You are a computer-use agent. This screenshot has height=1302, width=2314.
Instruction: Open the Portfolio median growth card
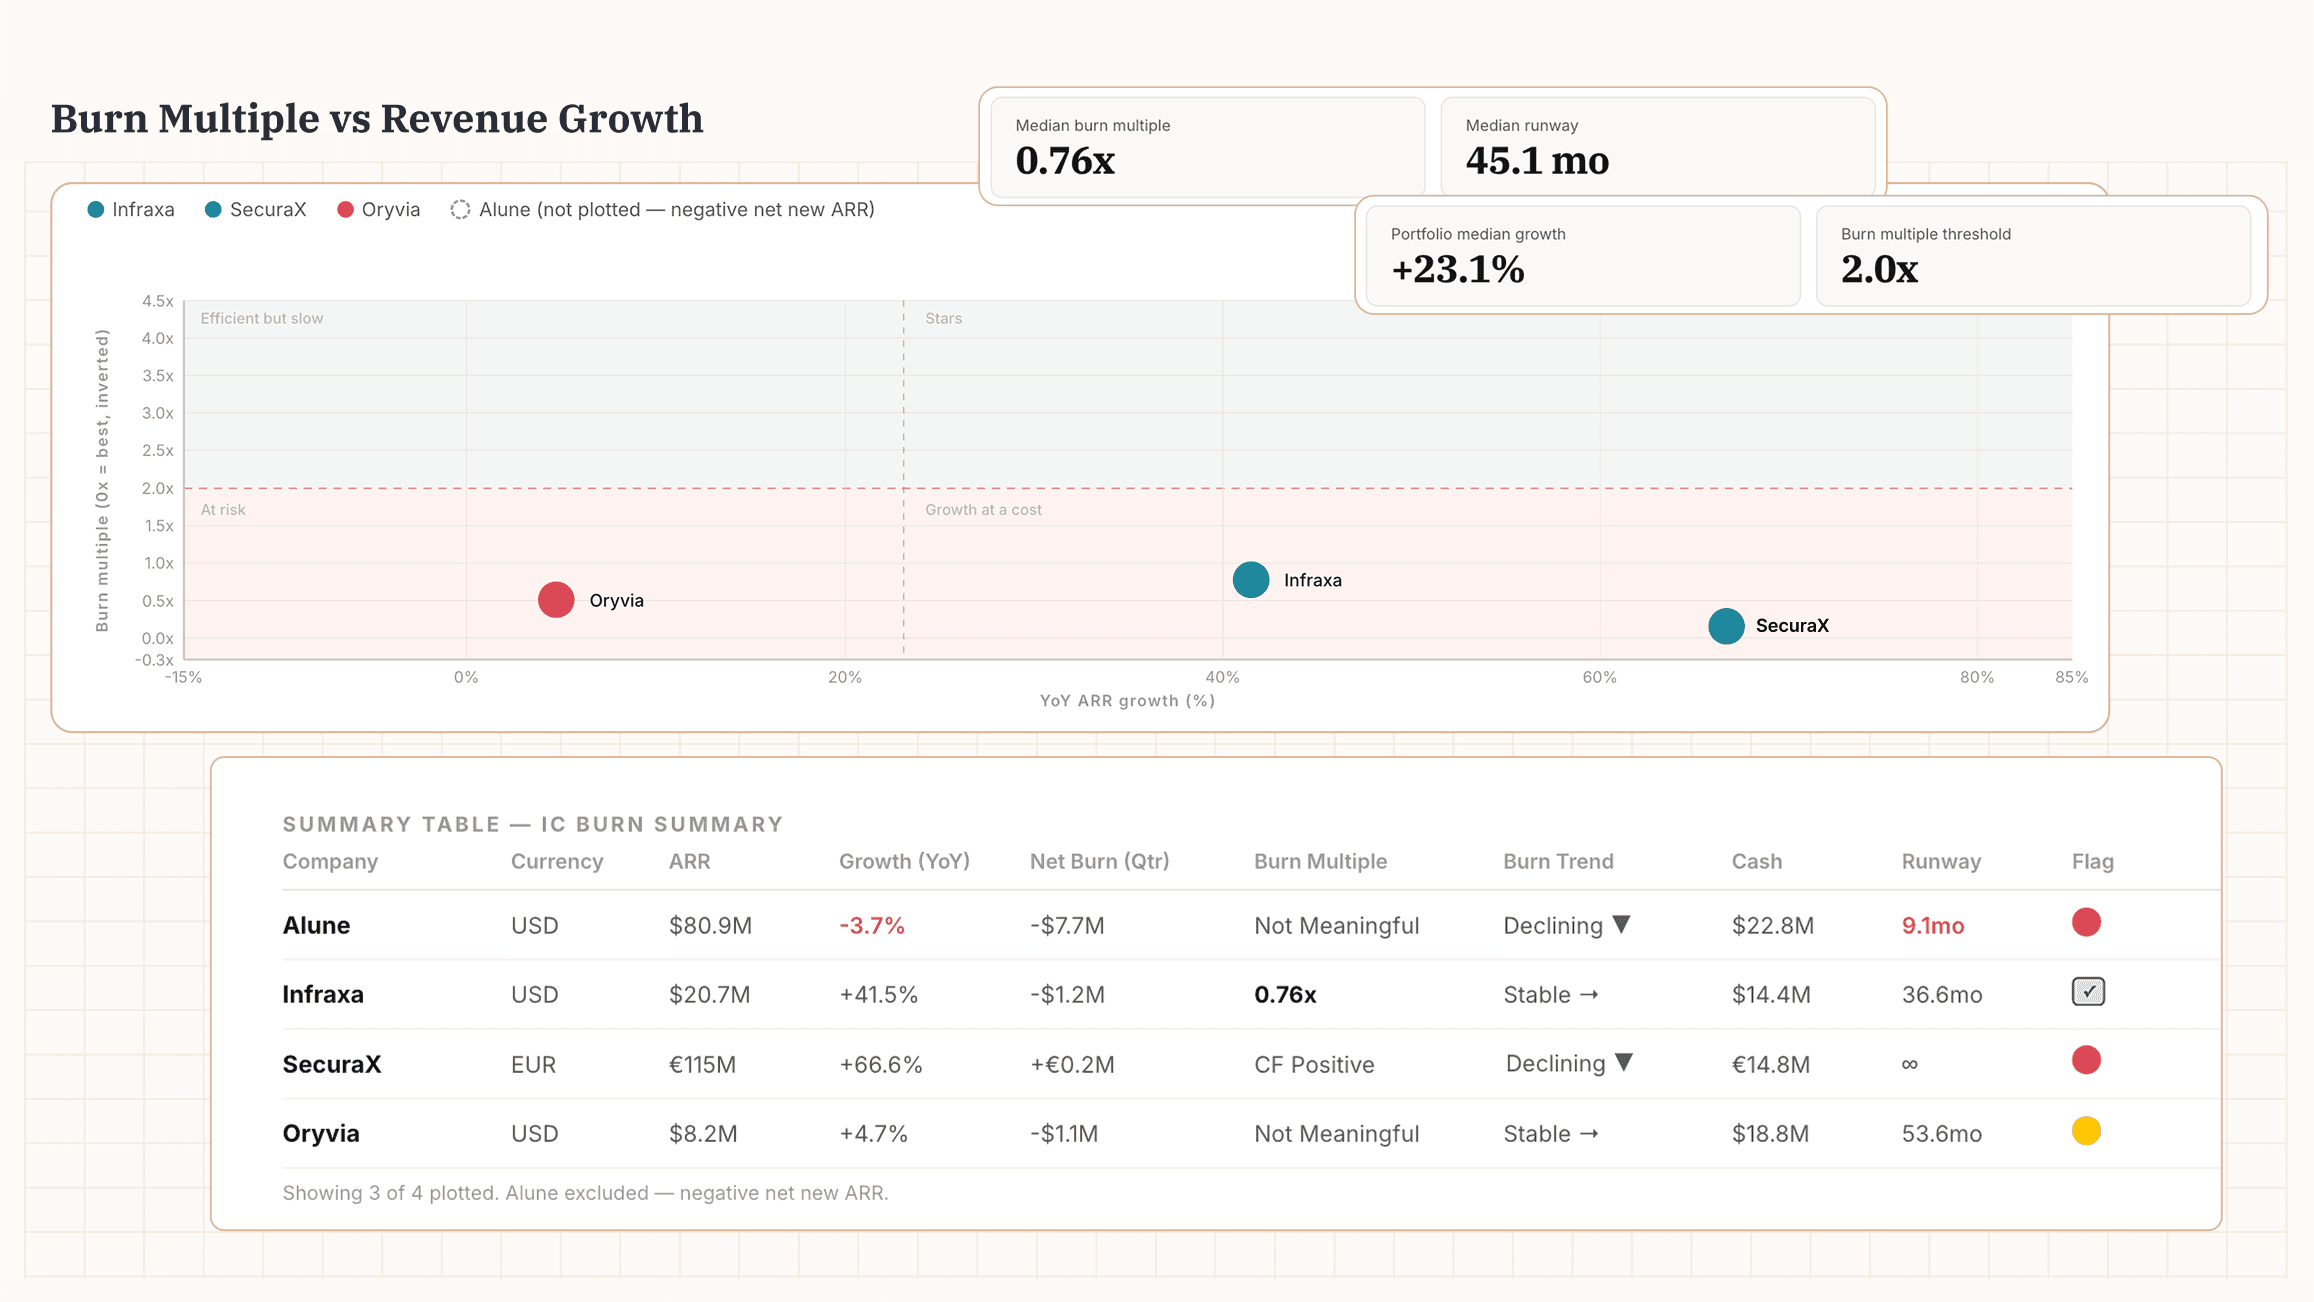tap(1582, 256)
